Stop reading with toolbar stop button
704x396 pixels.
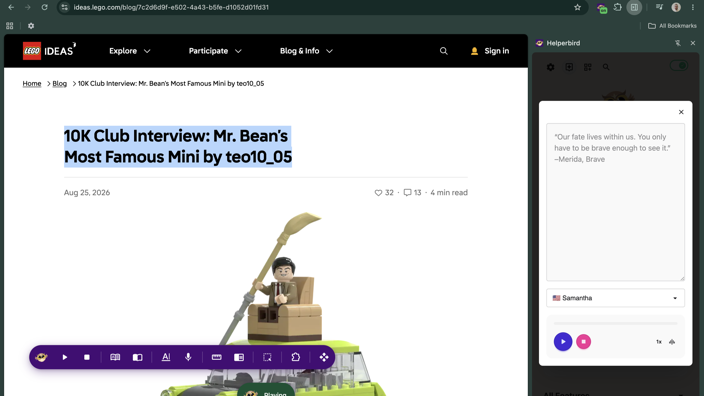click(87, 357)
